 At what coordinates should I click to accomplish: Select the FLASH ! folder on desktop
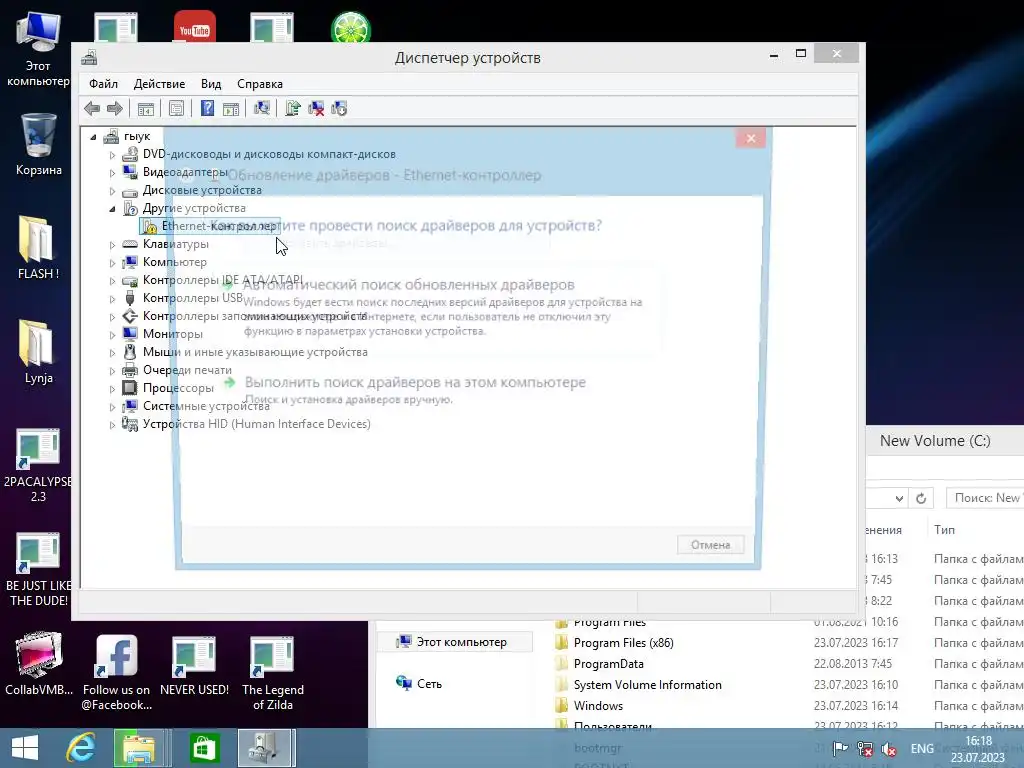(x=38, y=248)
